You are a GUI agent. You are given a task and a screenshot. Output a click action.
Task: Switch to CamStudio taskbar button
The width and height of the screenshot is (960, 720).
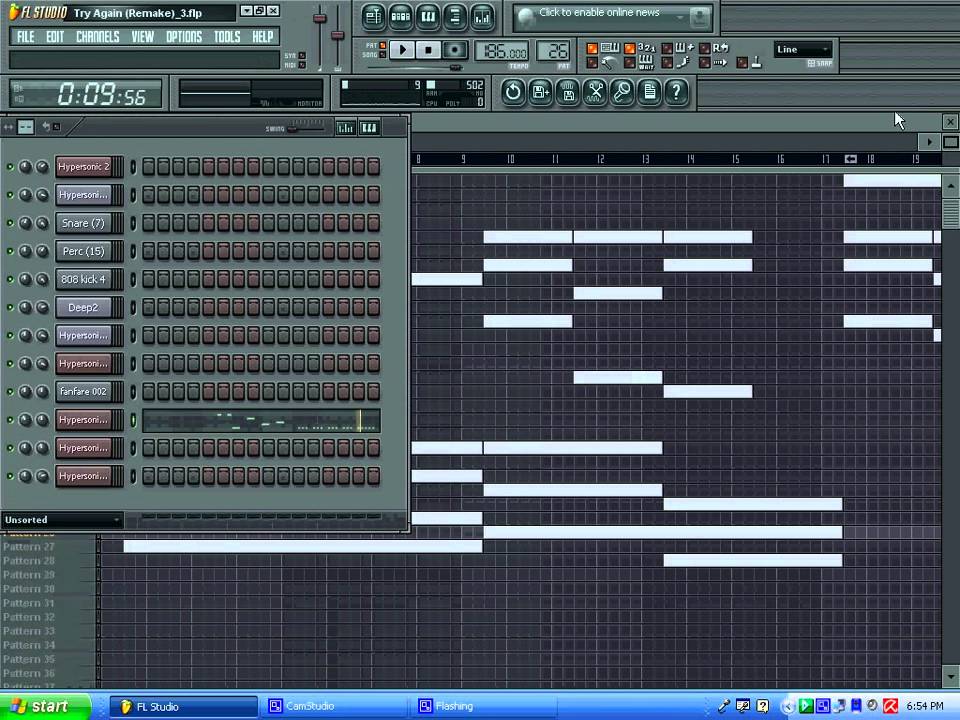pyautogui.click(x=336, y=706)
